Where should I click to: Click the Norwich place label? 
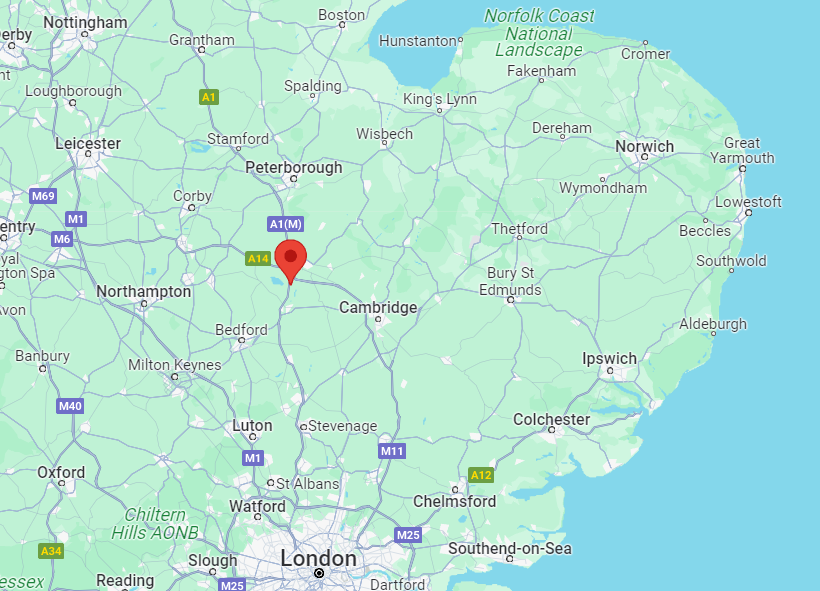point(644,146)
